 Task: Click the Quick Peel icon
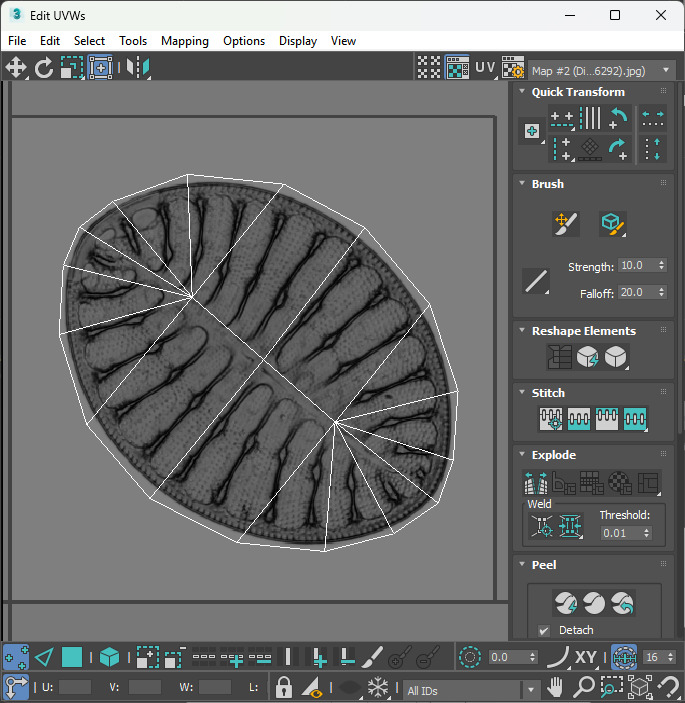pyautogui.click(x=566, y=603)
